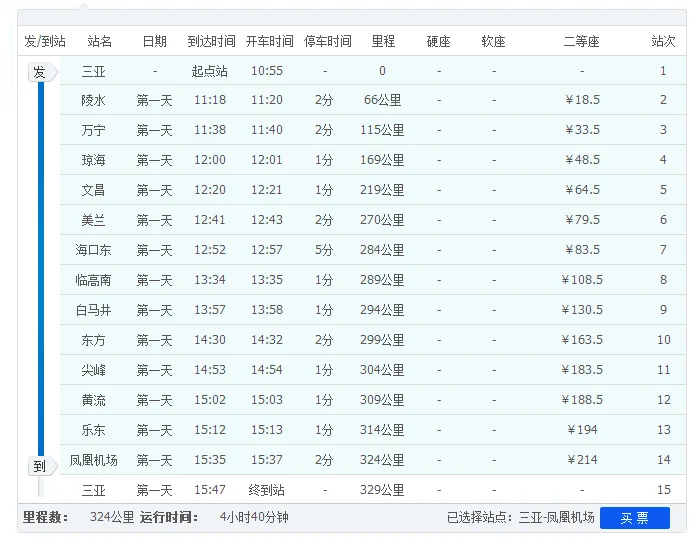The height and width of the screenshot is (540, 694).
Task: Click the 停车时间 column header
Action: click(328, 41)
